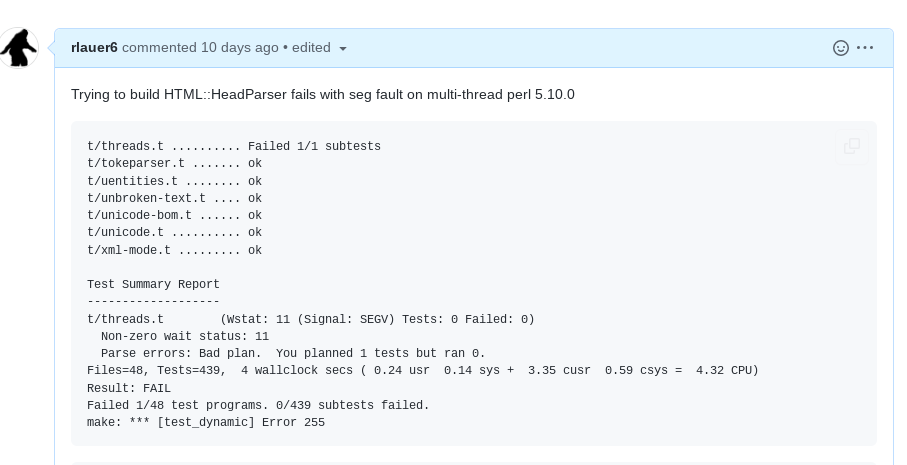The image size is (907, 465).
Task: Click the 't/threads.t Failed 1/1 subtests' line
Action: (x=234, y=146)
